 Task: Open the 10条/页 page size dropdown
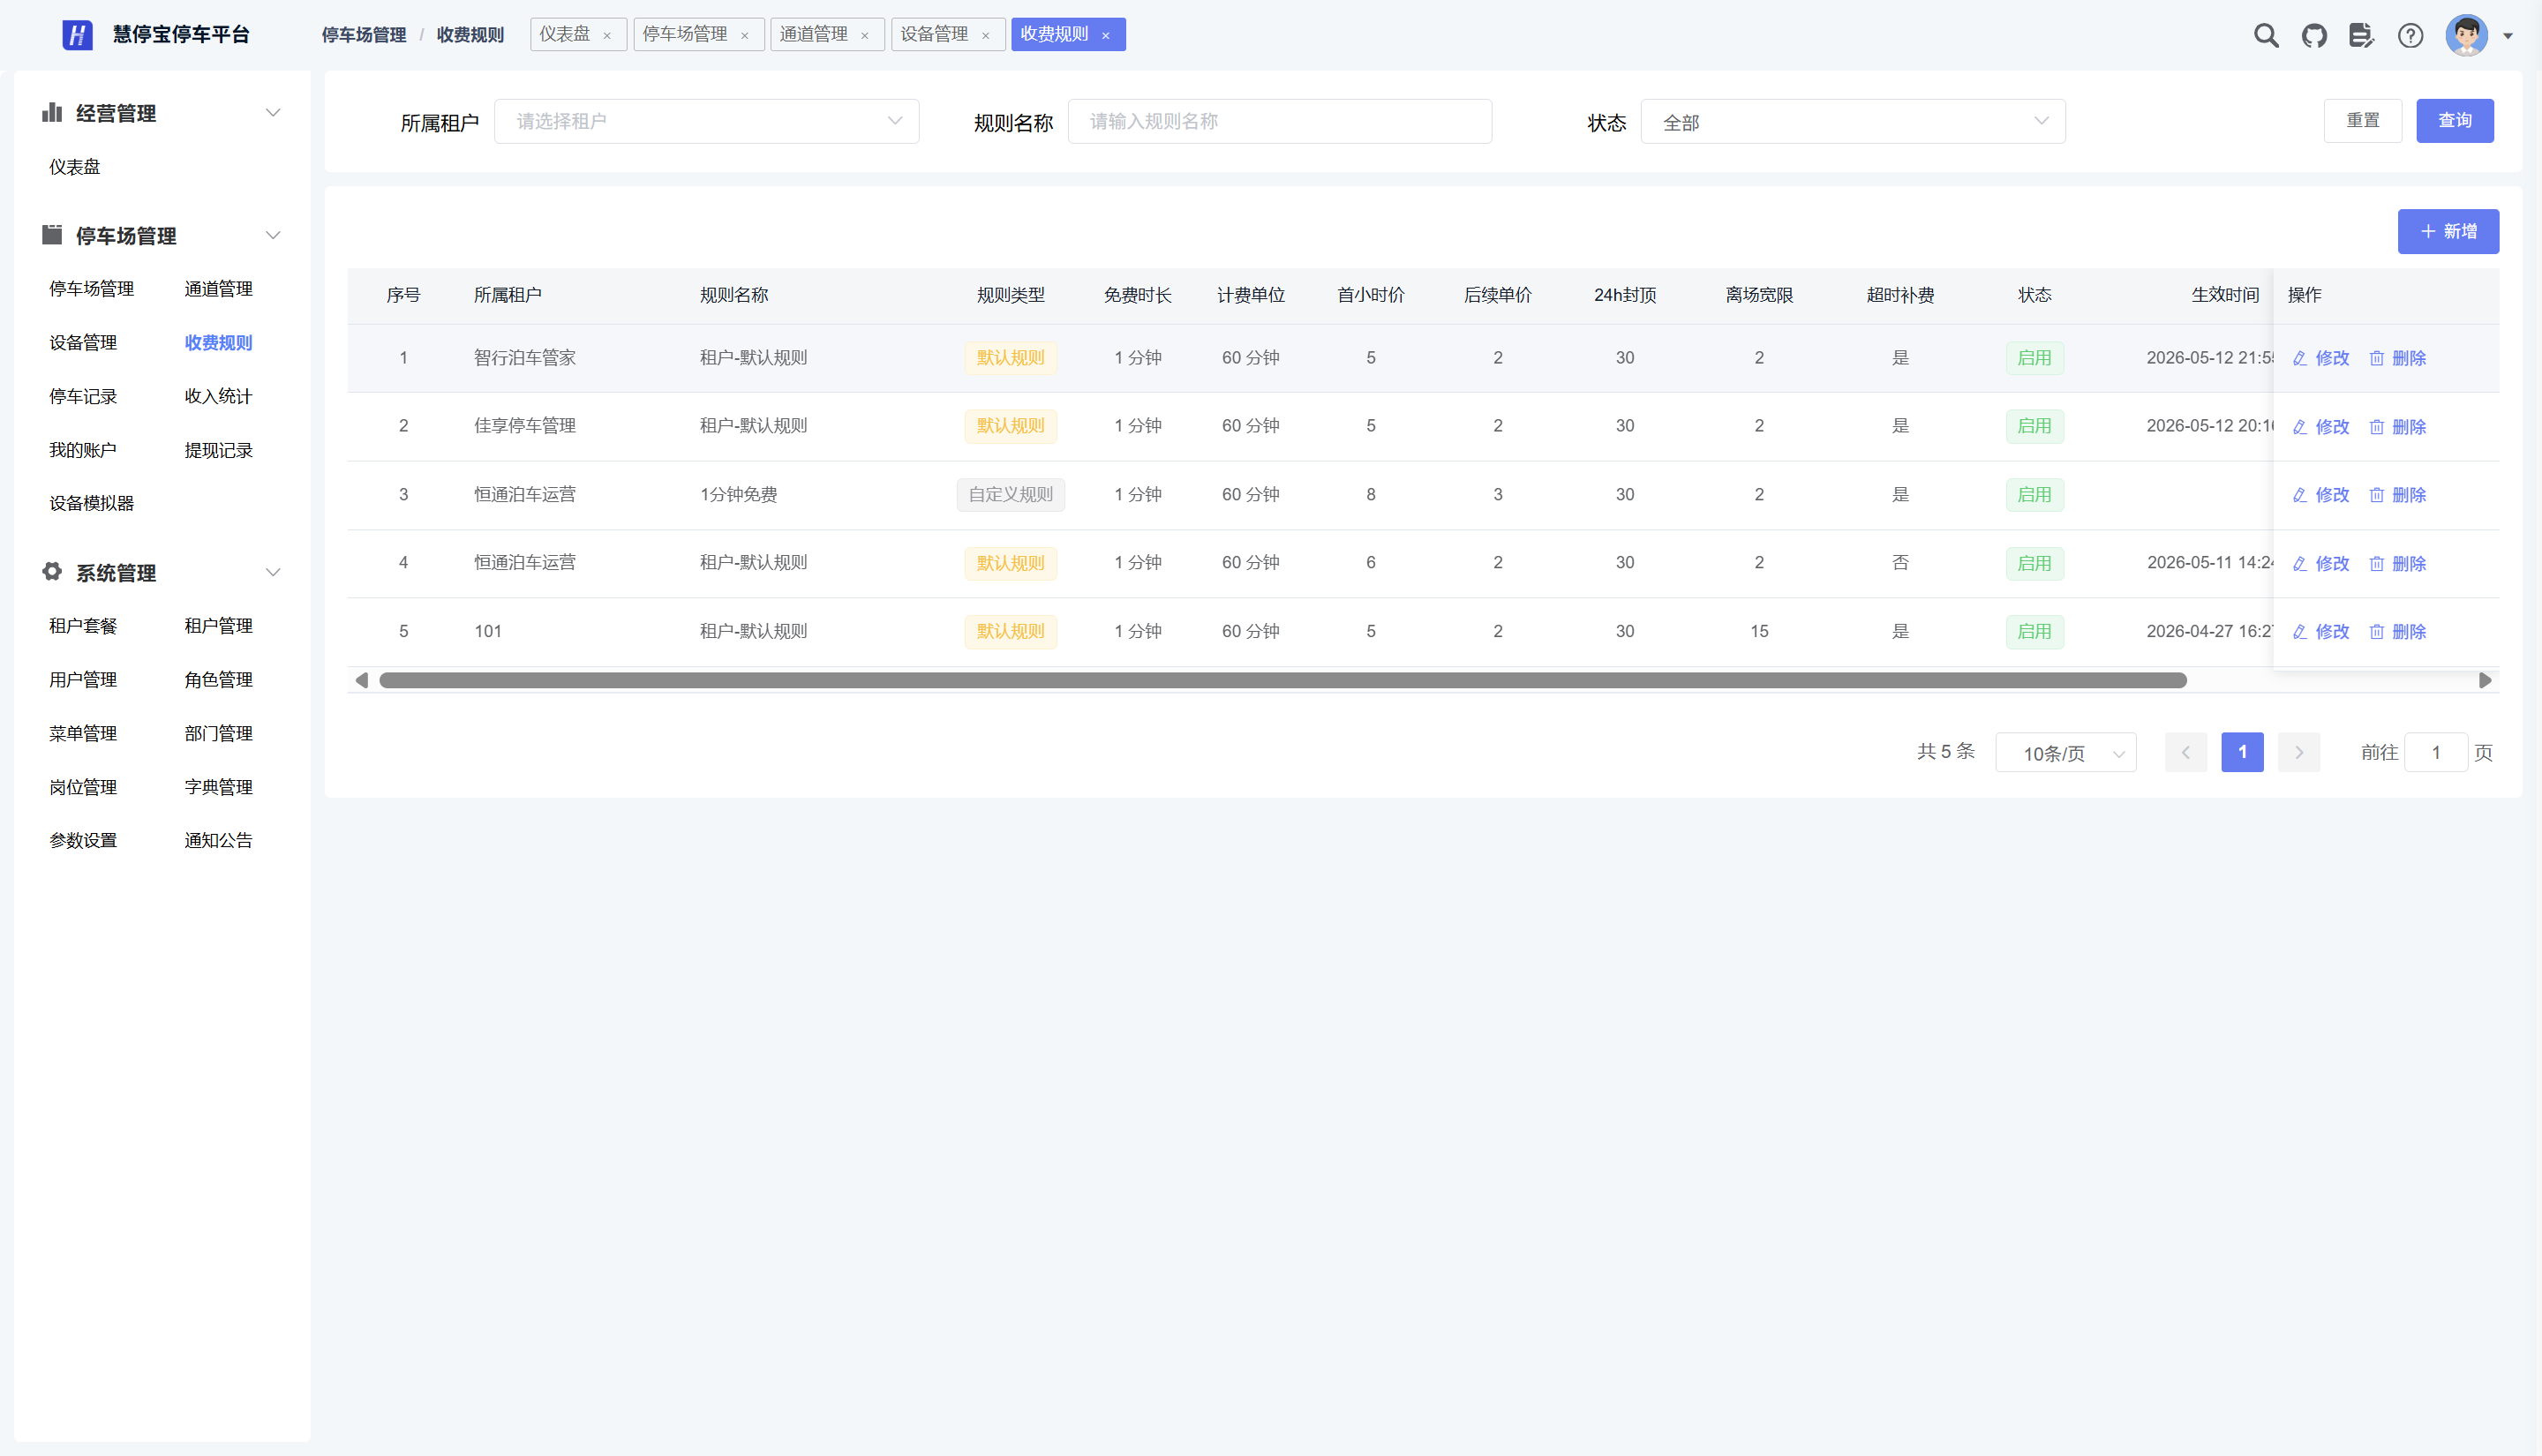pos(2066,753)
